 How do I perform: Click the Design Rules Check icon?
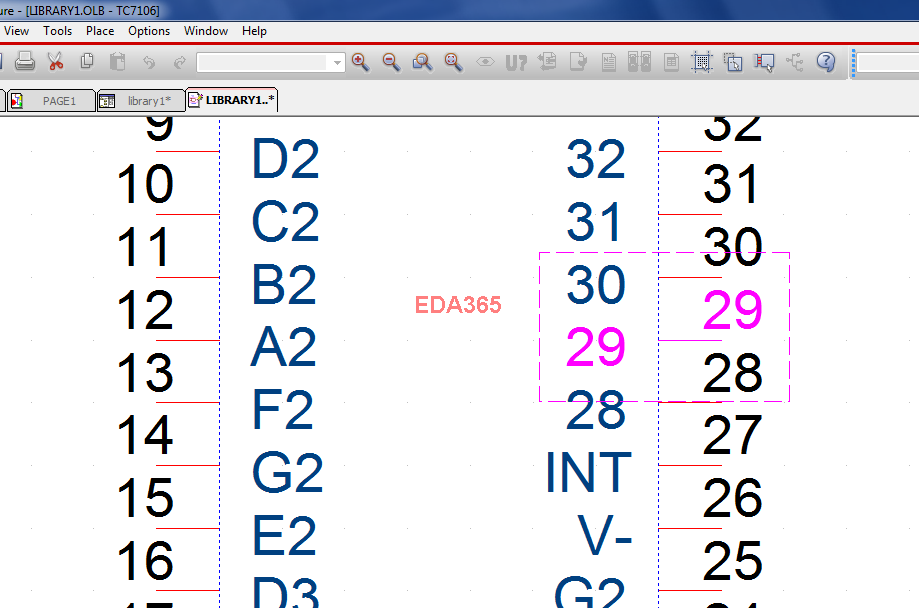(x=578, y=62)
